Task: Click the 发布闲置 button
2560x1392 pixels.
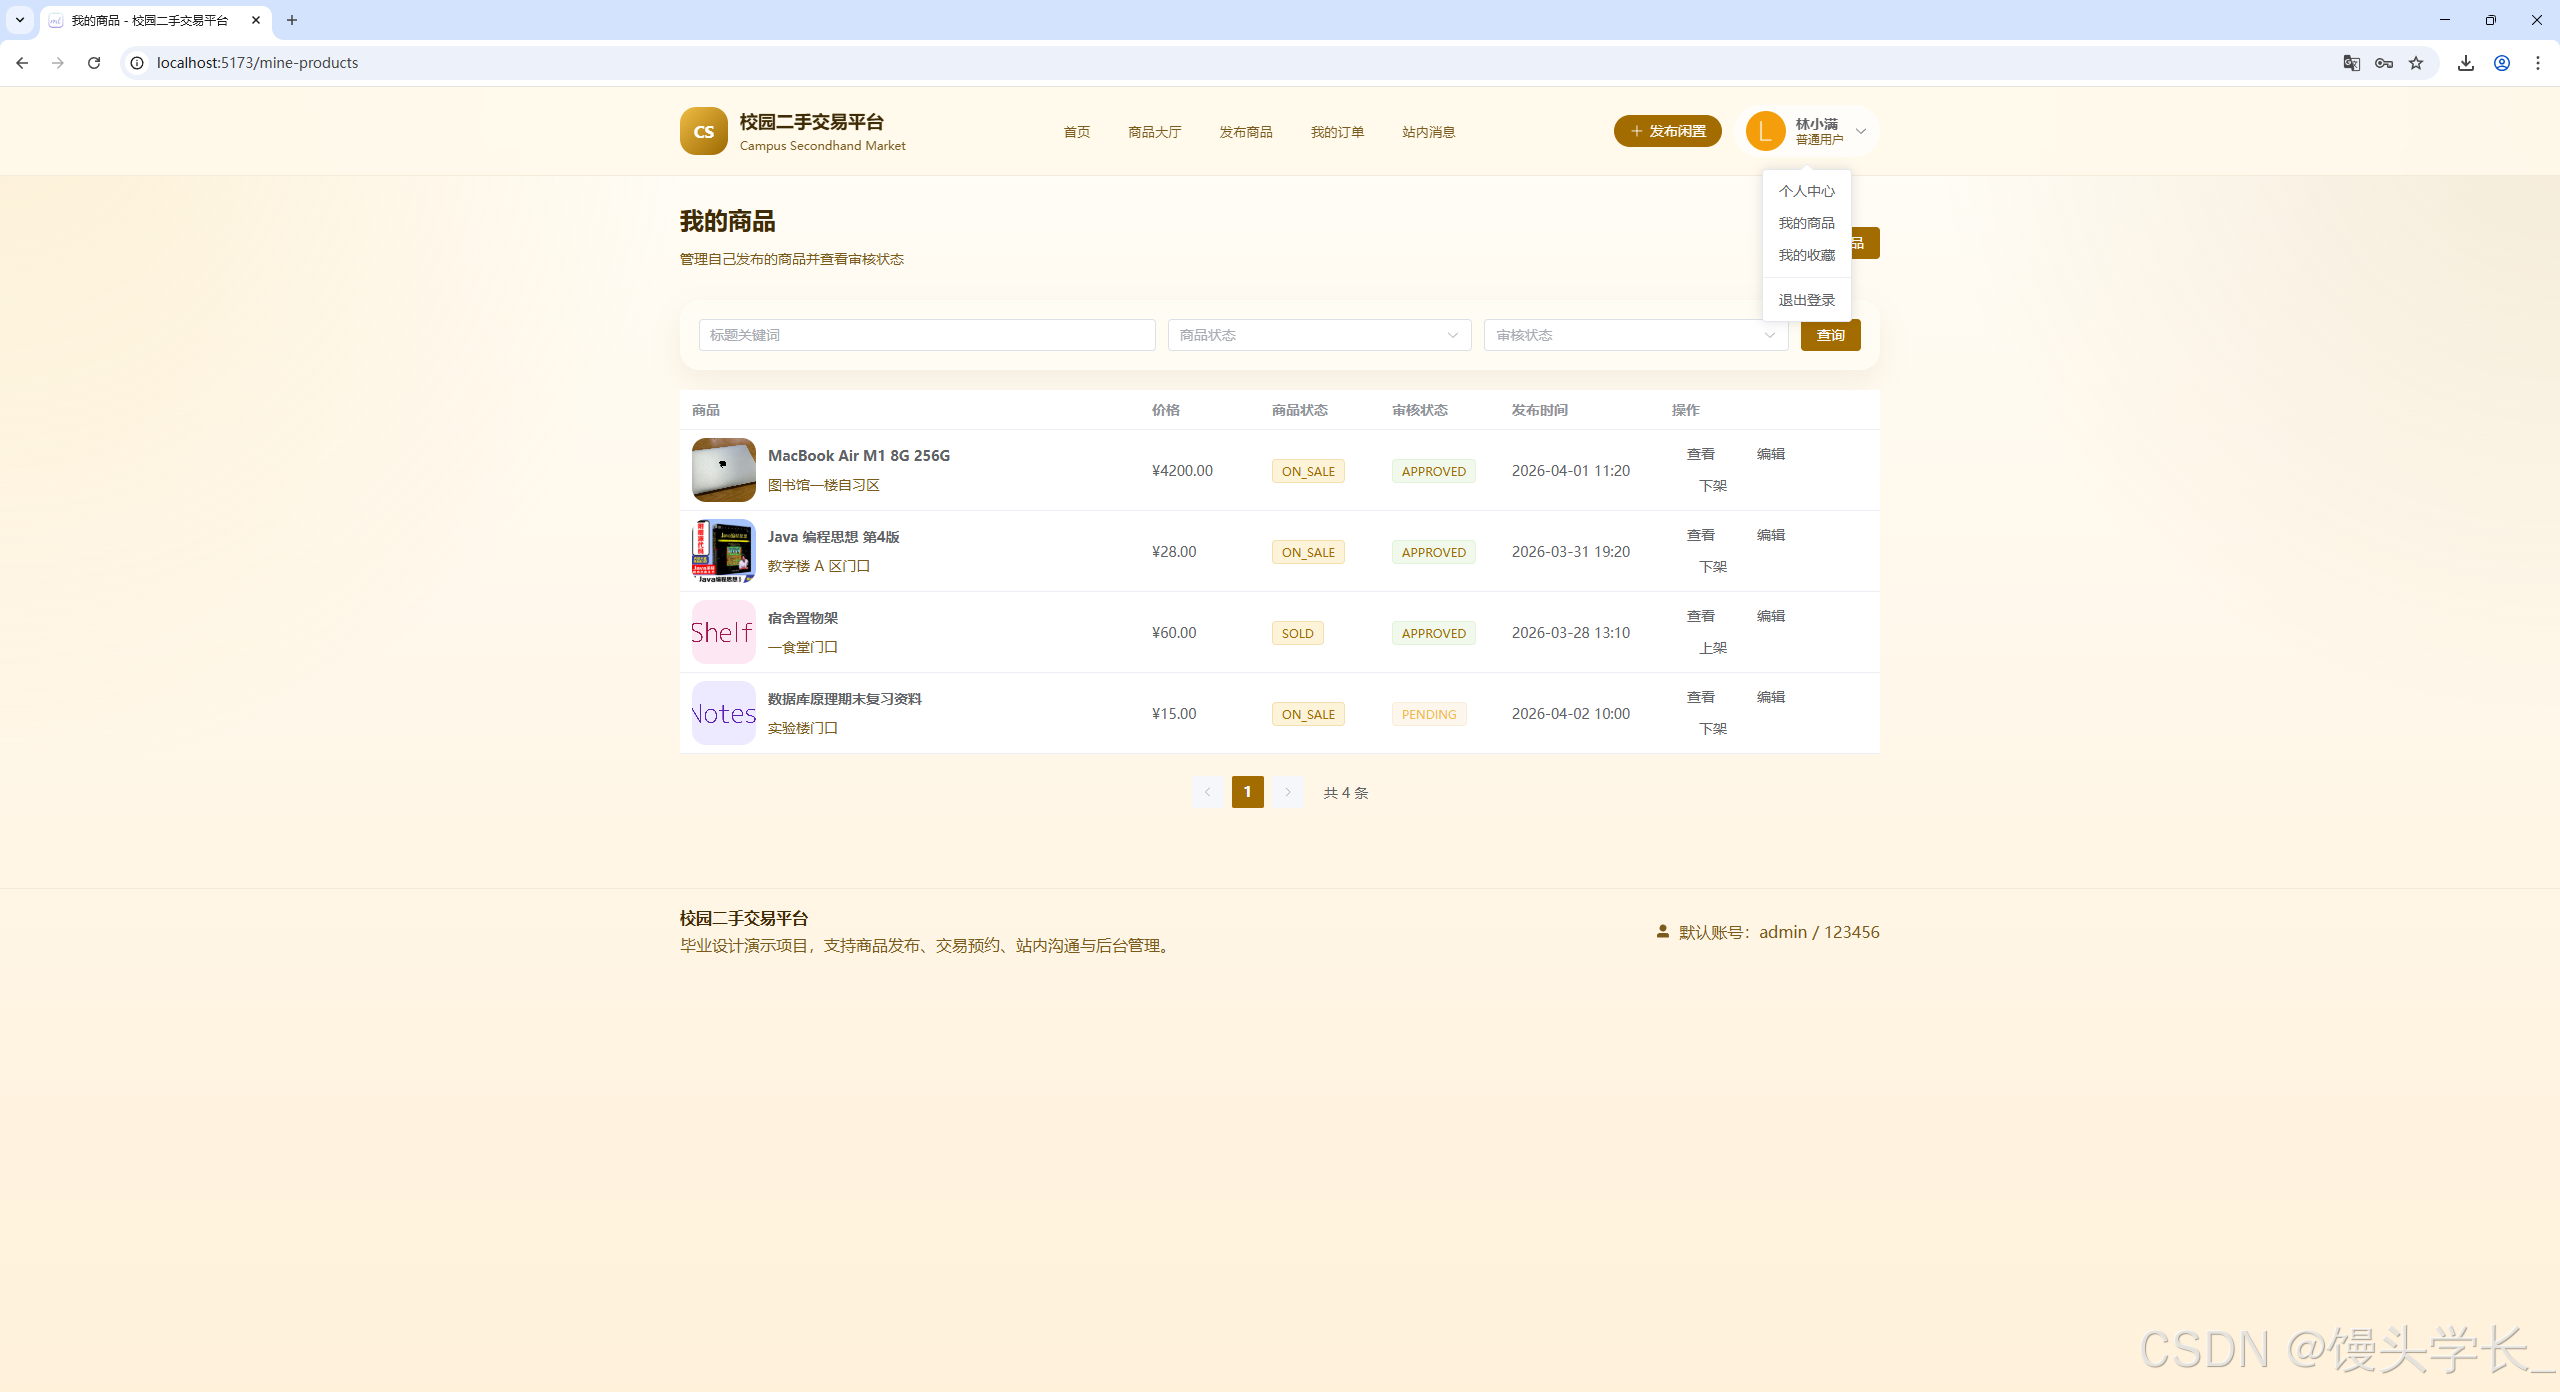Action: tap(1667, 131)
